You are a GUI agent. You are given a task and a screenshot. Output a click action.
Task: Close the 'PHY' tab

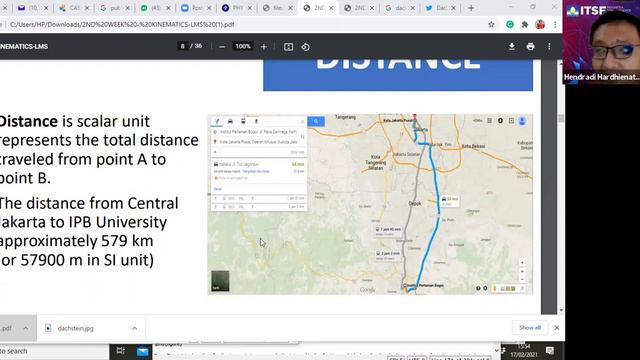click(250, 8)
